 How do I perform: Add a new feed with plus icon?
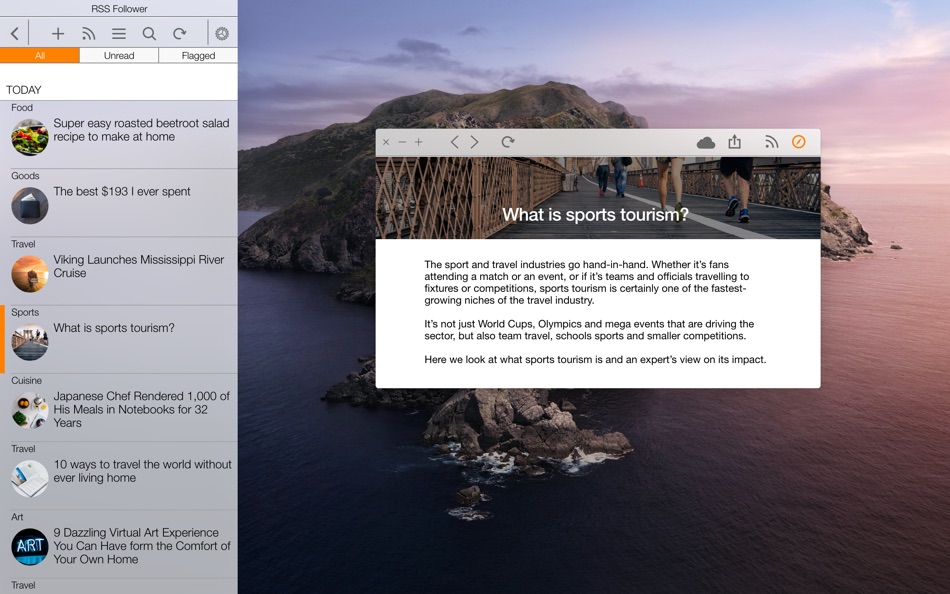pyautogui.click(x=58, y=33)
